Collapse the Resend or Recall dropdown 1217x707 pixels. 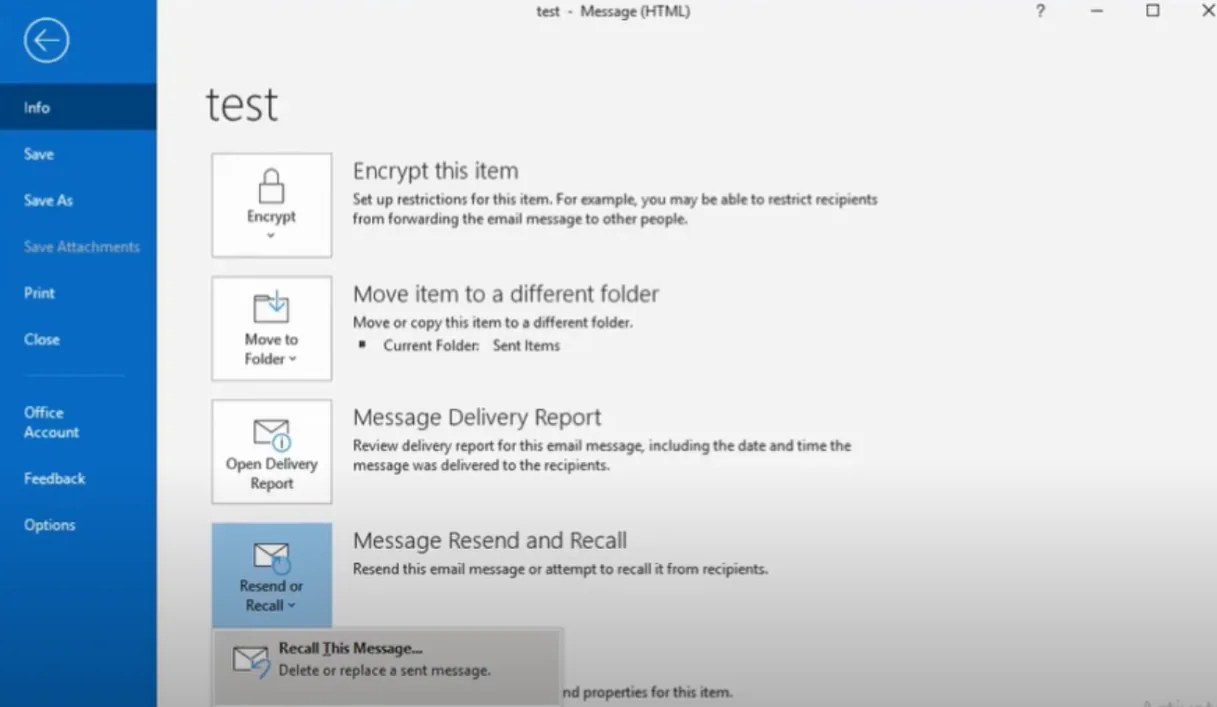click(292, 605)
